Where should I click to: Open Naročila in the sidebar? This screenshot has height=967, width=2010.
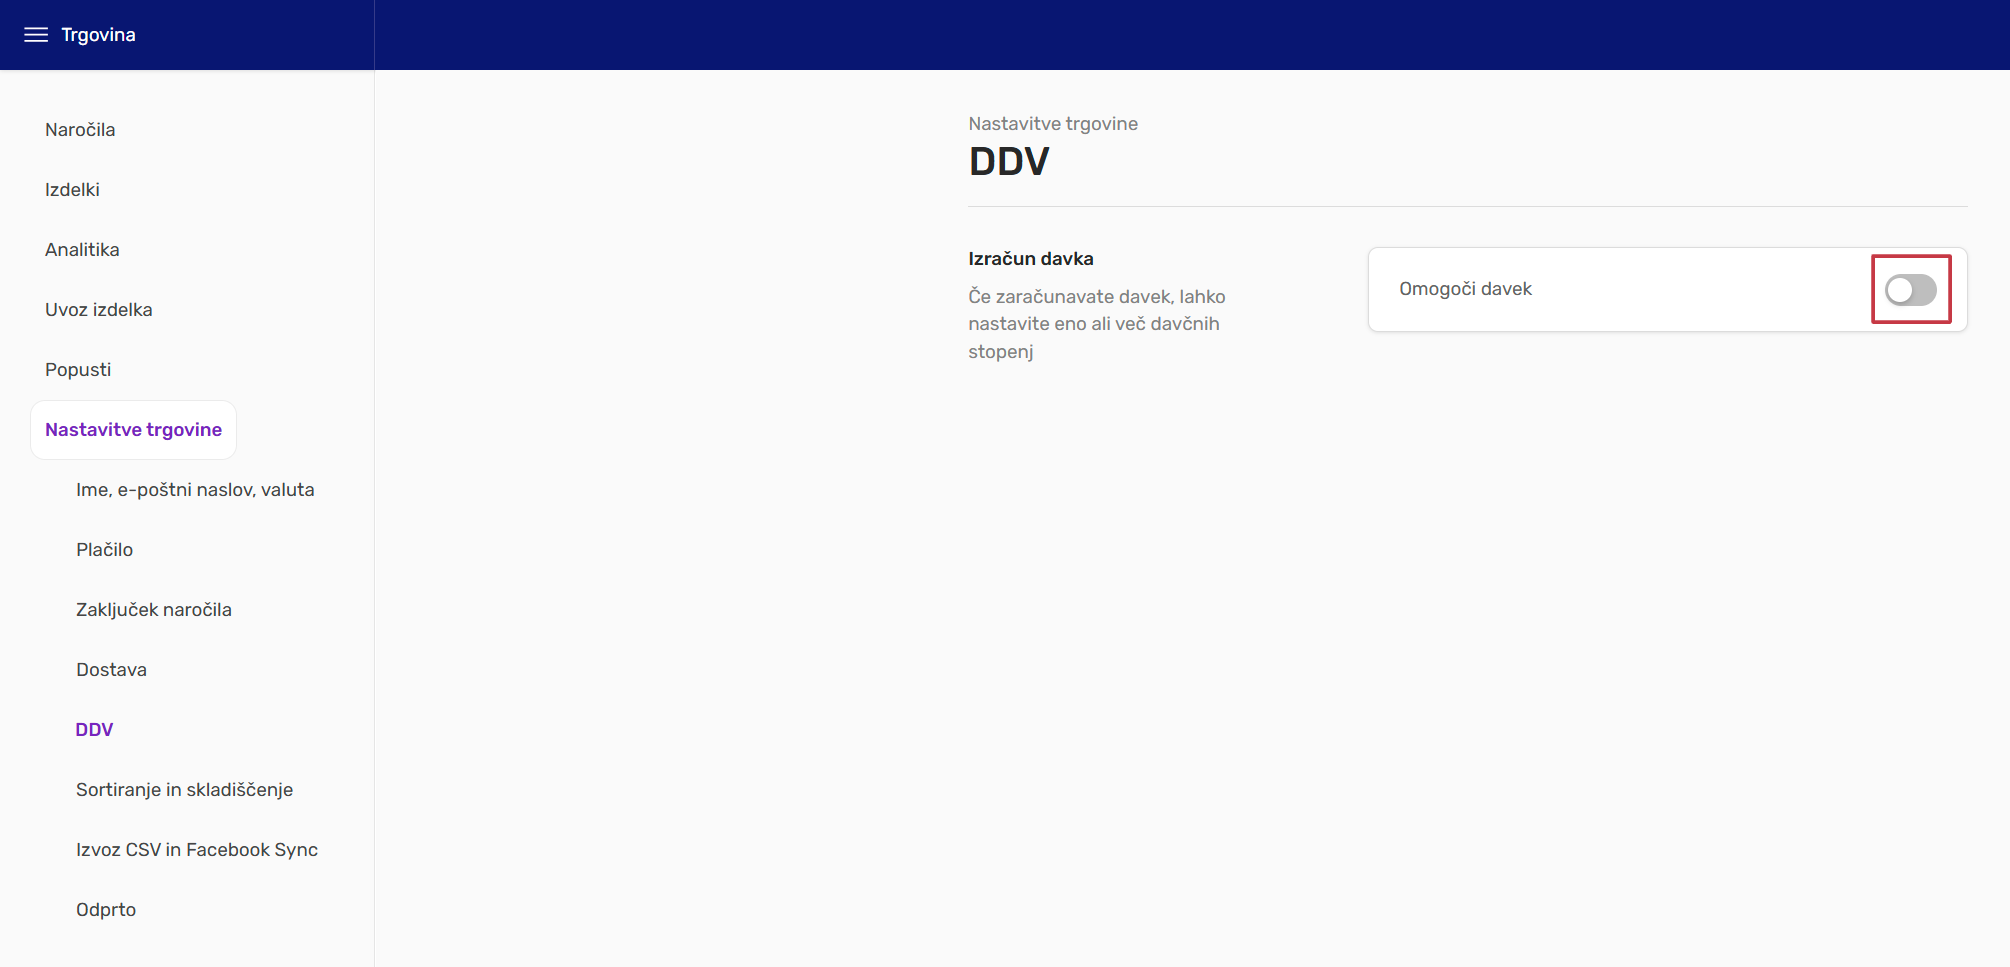pyautogui.click(x=80, y=130)
